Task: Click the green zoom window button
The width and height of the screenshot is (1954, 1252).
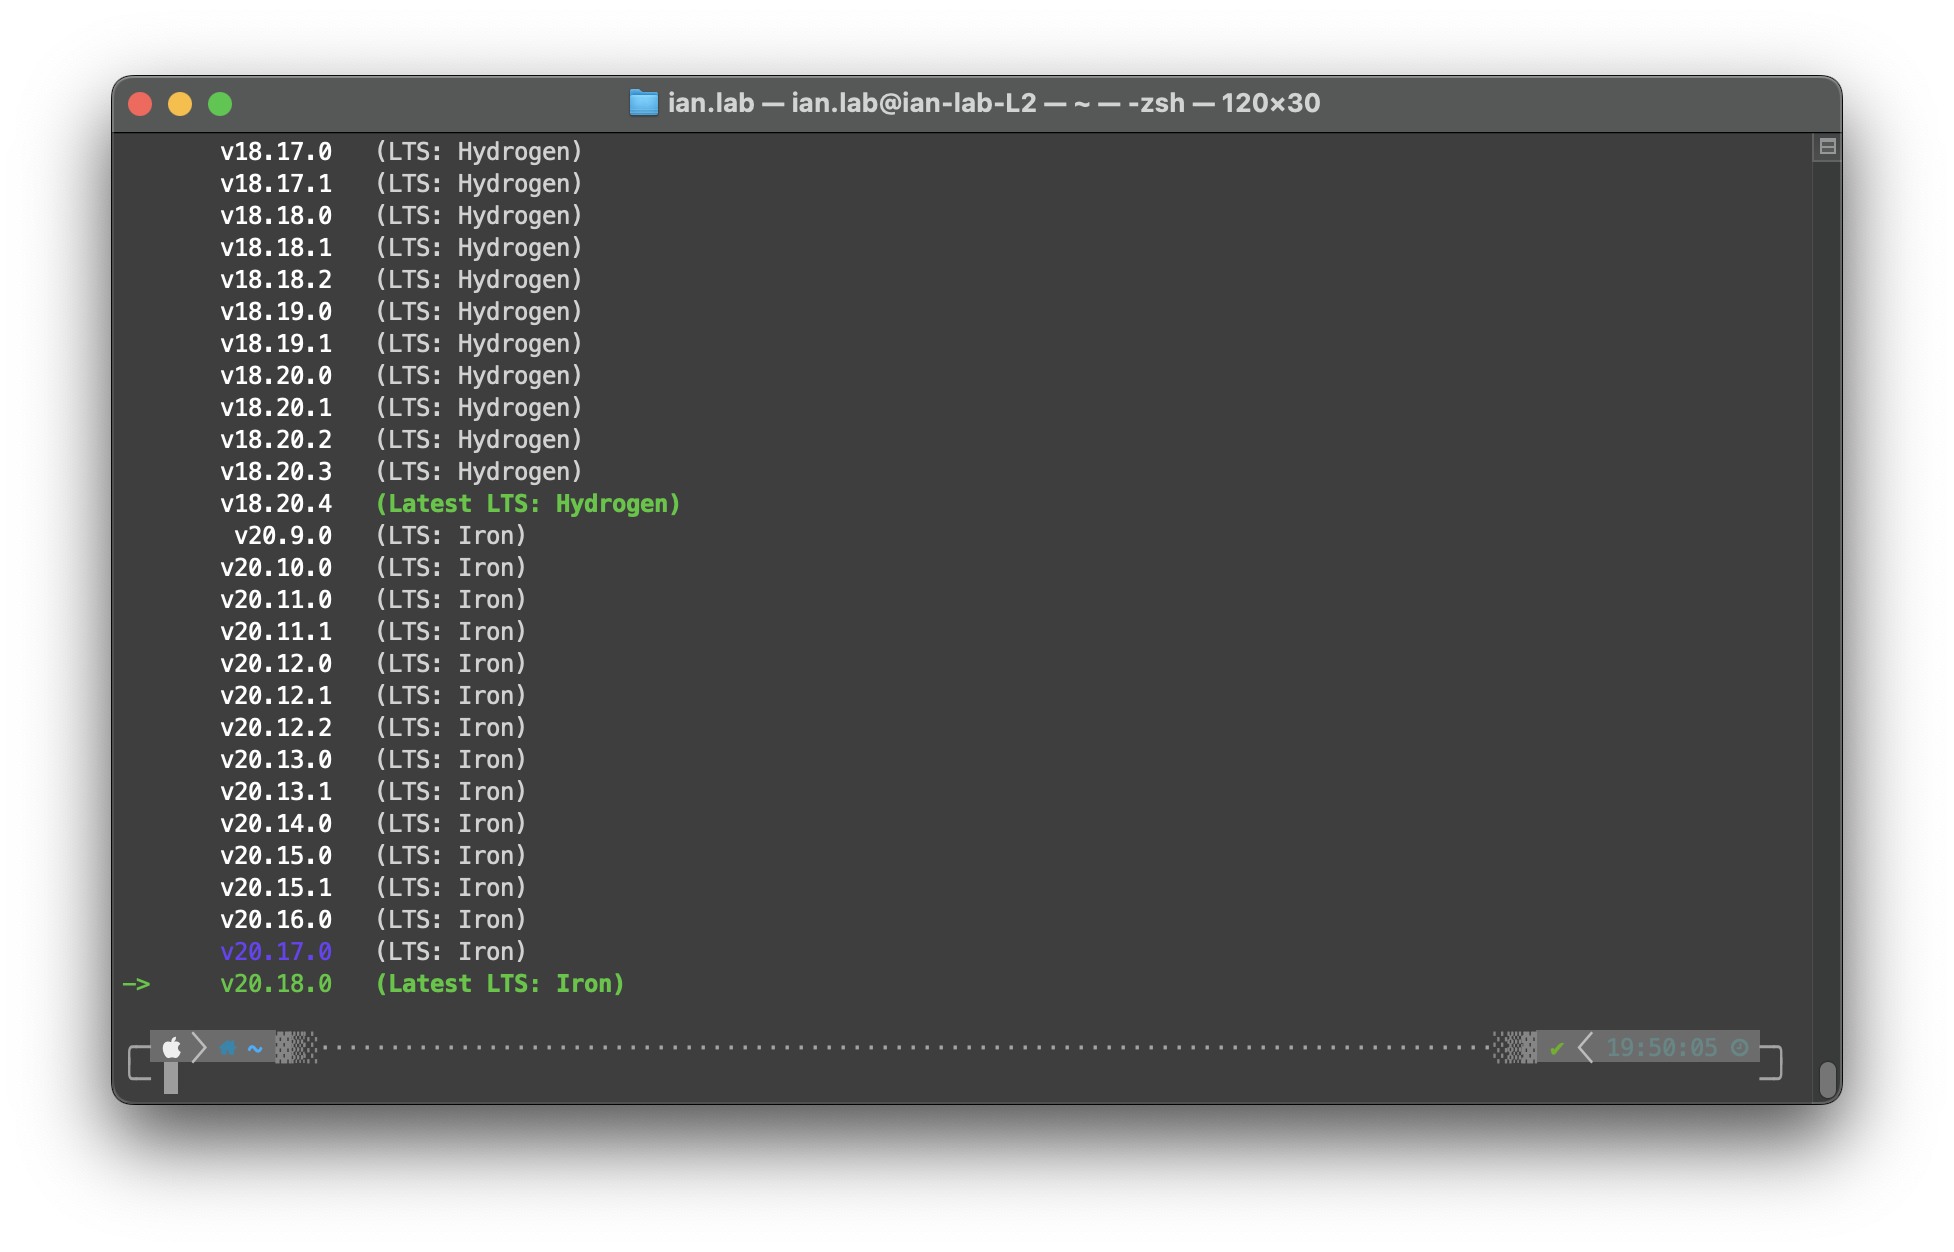Action: click(220, 104)
